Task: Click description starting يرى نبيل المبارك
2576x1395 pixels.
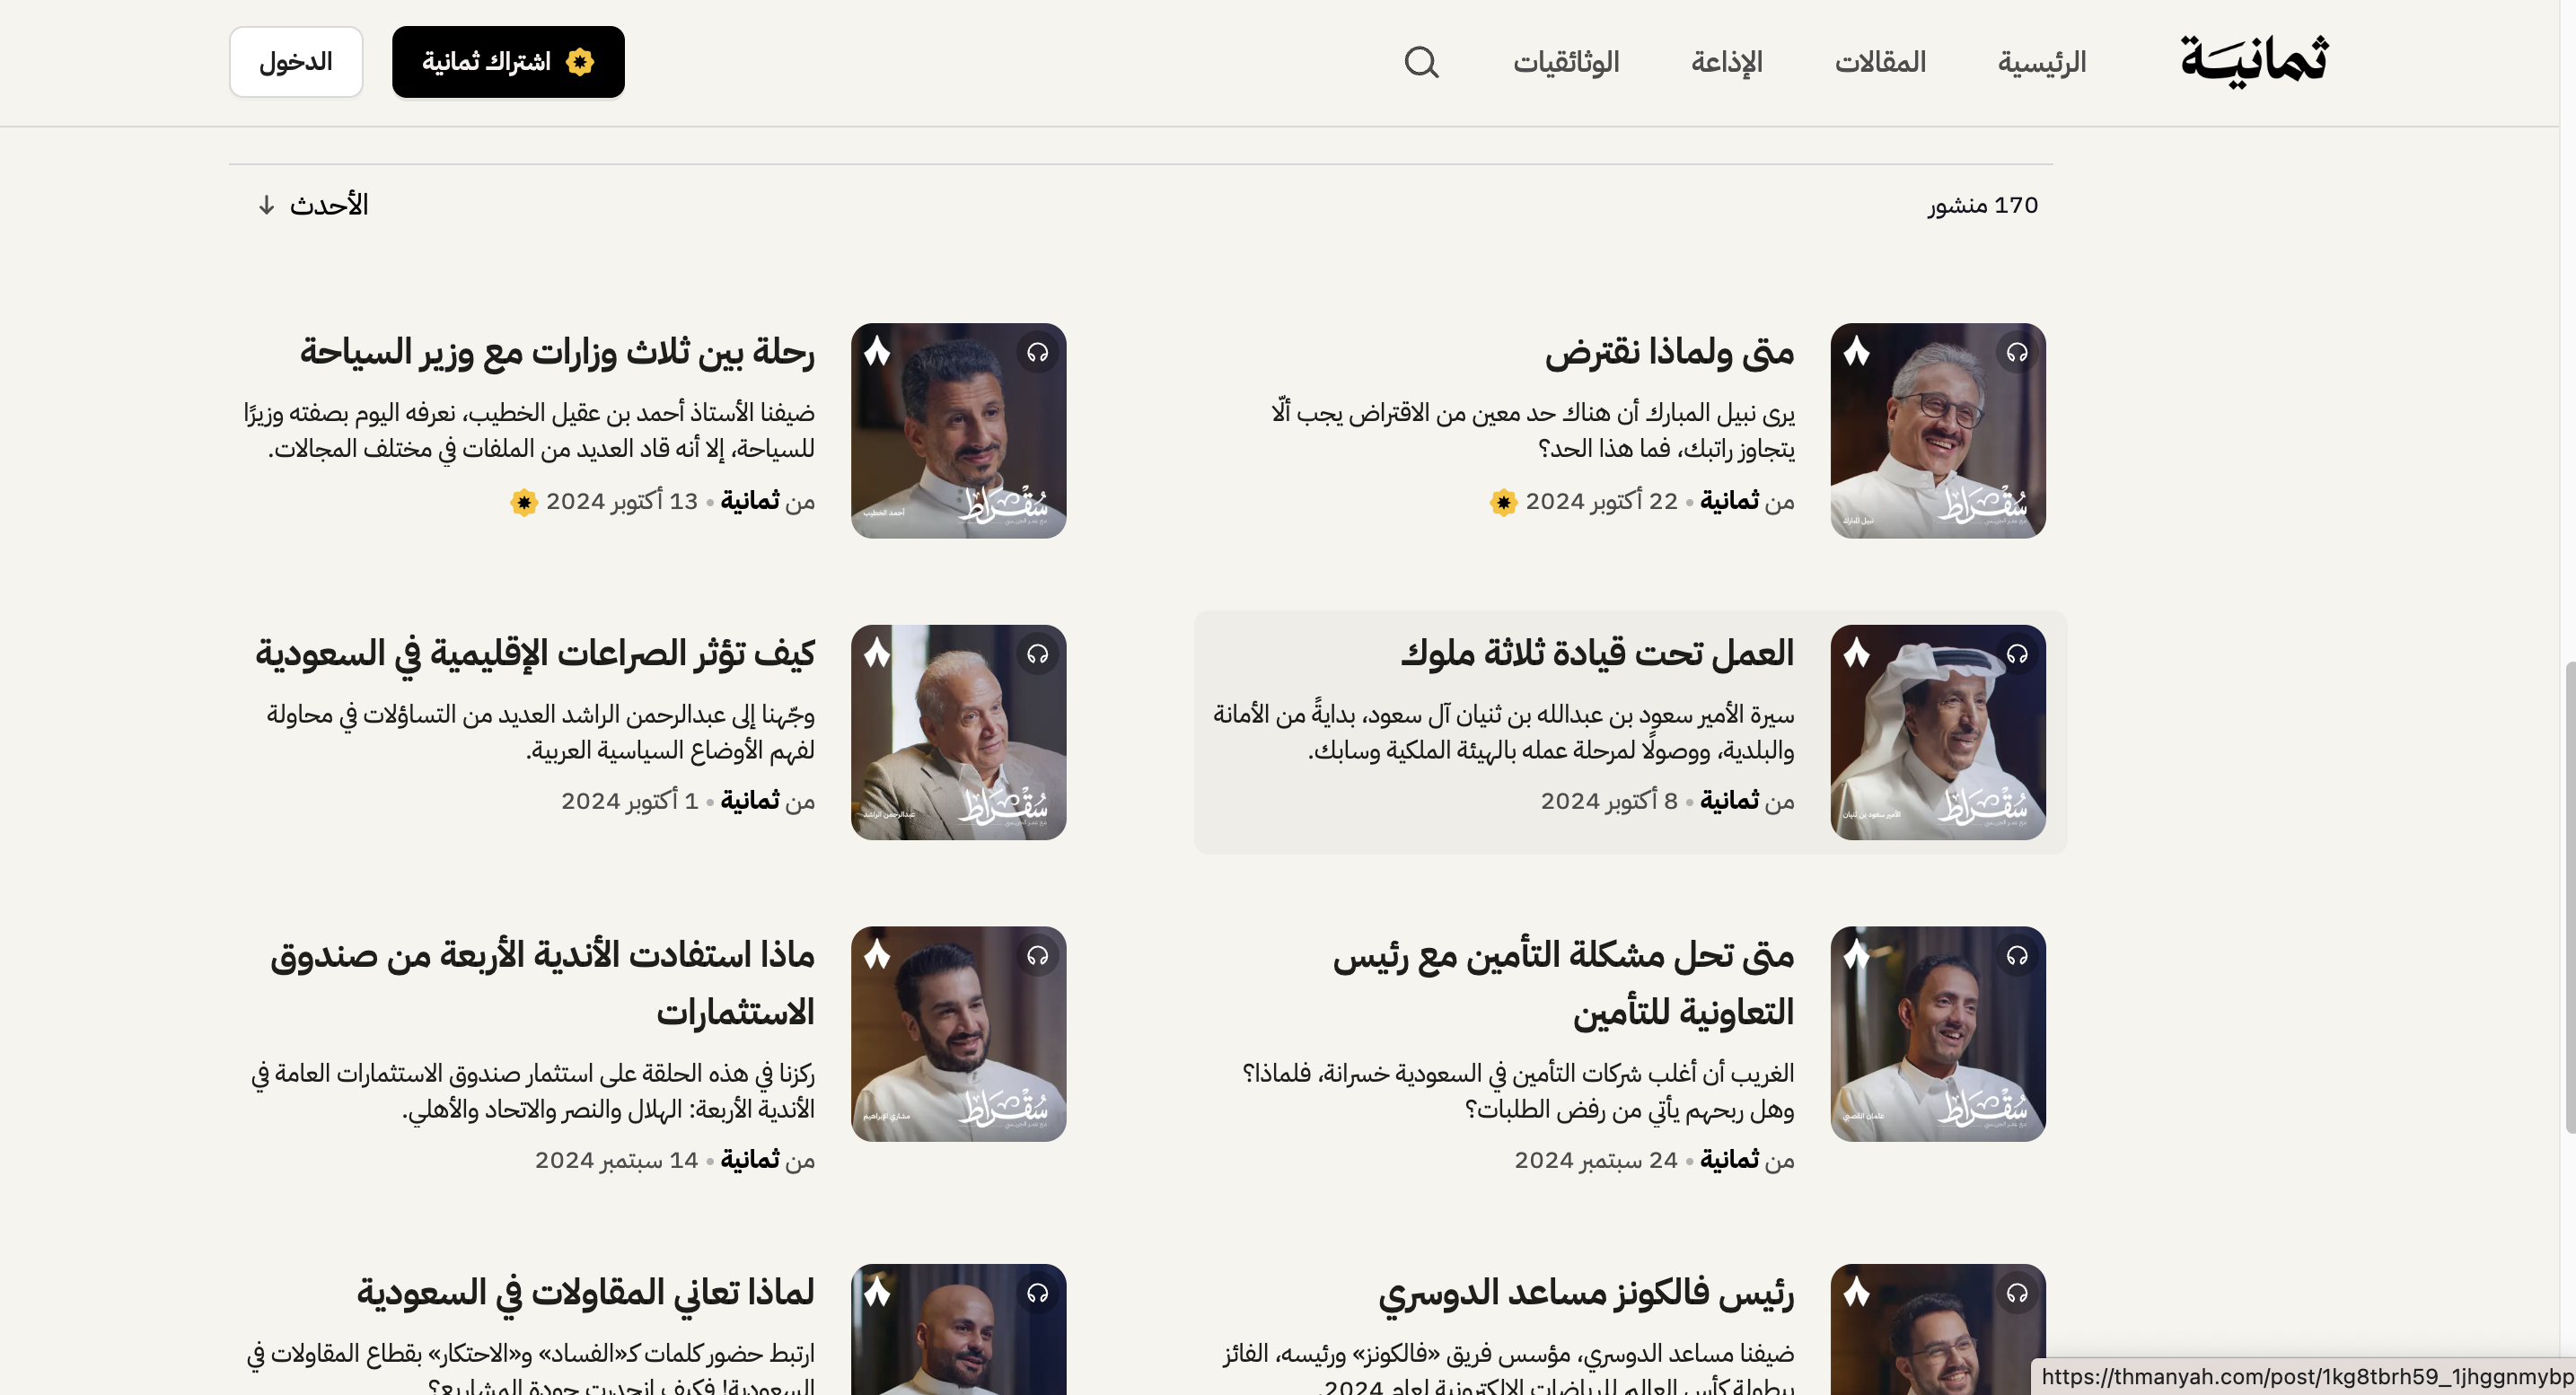Action: 1533,431
